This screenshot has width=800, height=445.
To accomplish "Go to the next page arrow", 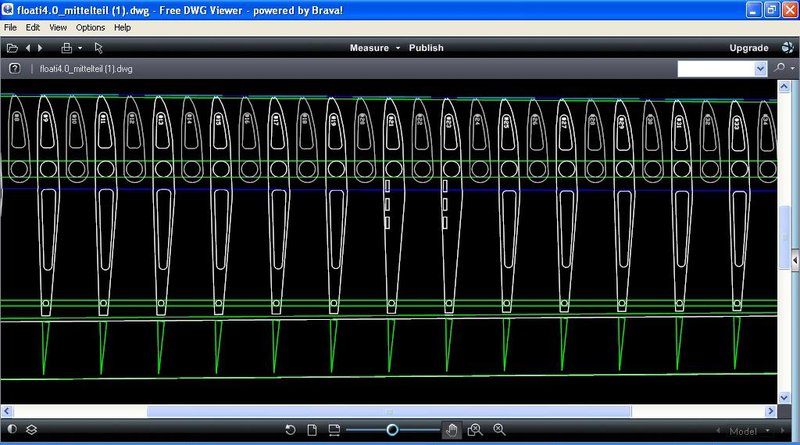I will tap(39, 48).
